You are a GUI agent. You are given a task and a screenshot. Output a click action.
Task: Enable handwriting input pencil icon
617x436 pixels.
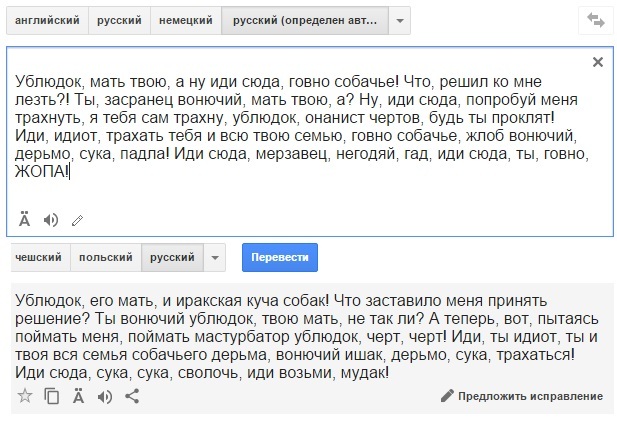(77, 219)
